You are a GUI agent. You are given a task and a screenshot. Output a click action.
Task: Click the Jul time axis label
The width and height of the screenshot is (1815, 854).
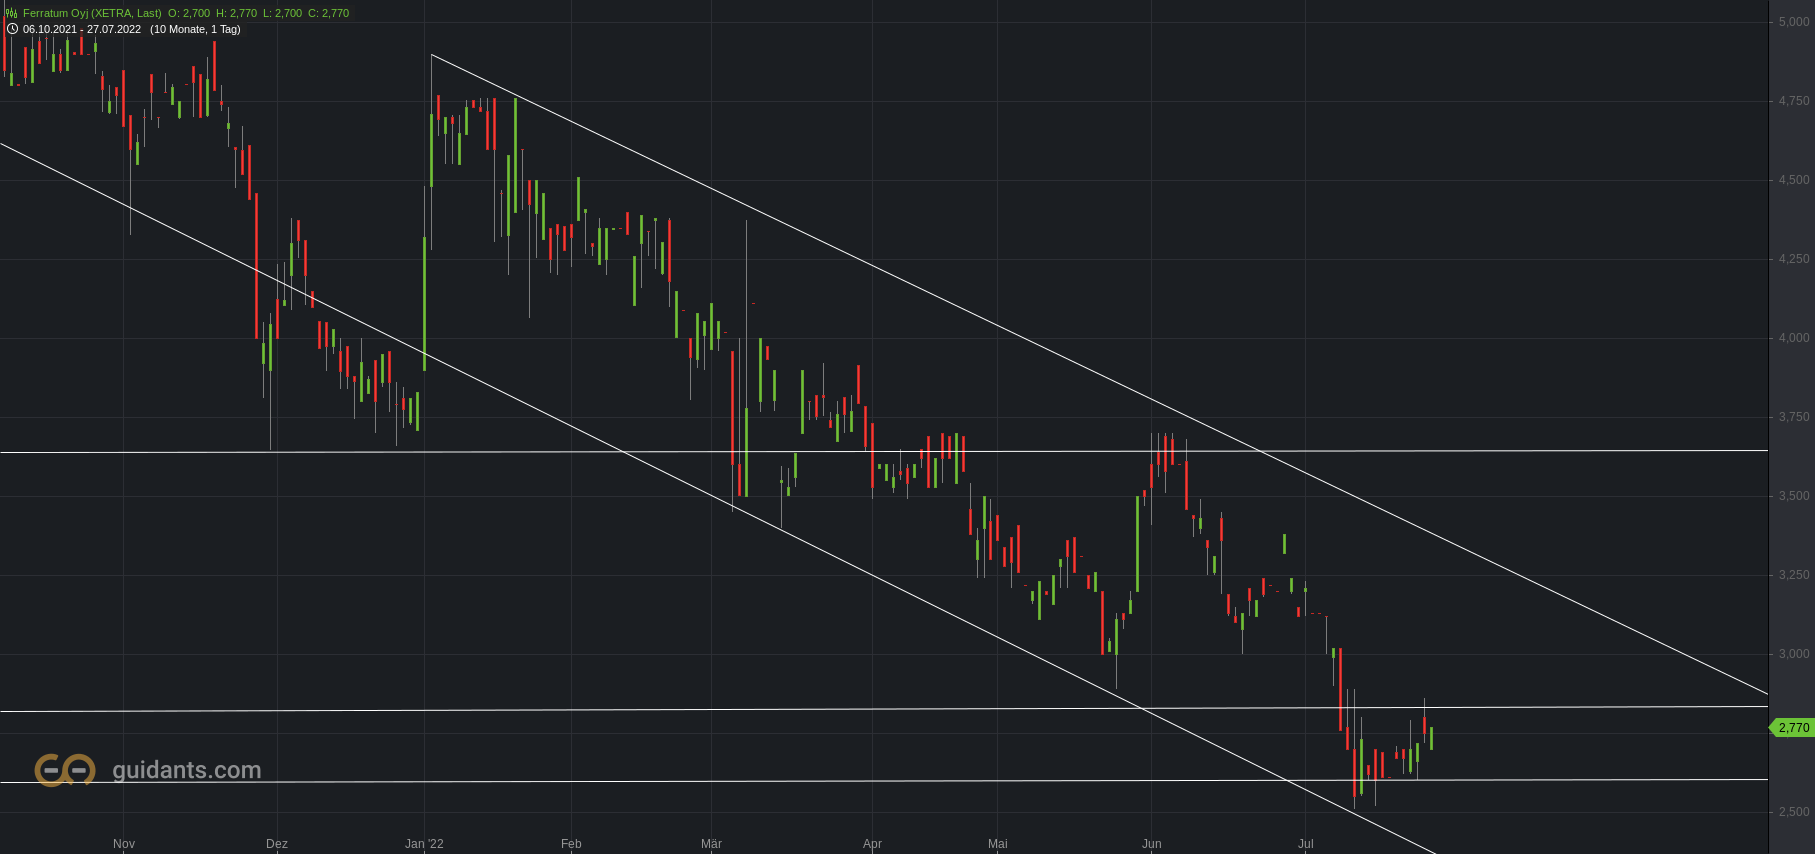point(1306,844)
